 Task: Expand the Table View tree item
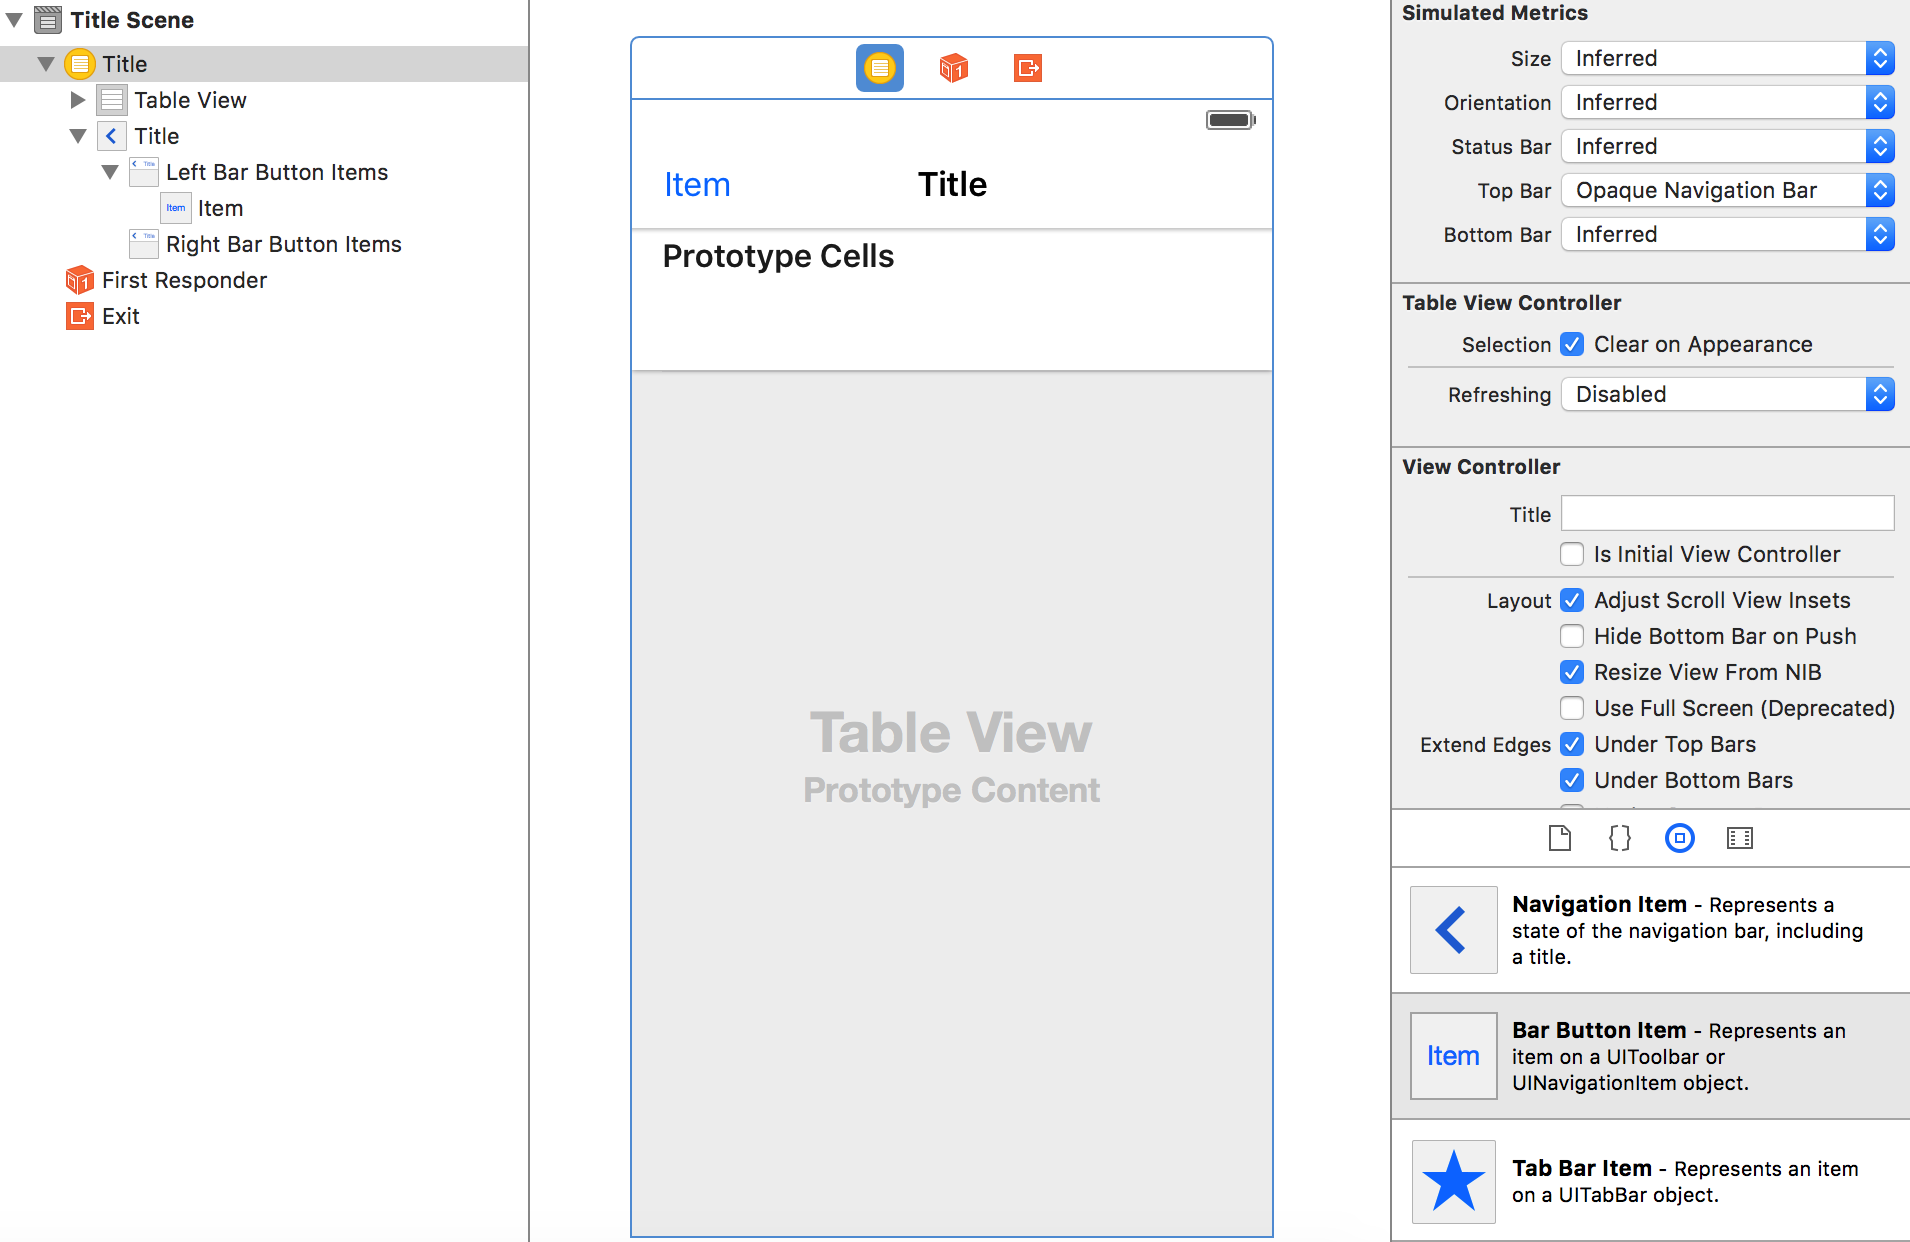click(x=77, y=99)
